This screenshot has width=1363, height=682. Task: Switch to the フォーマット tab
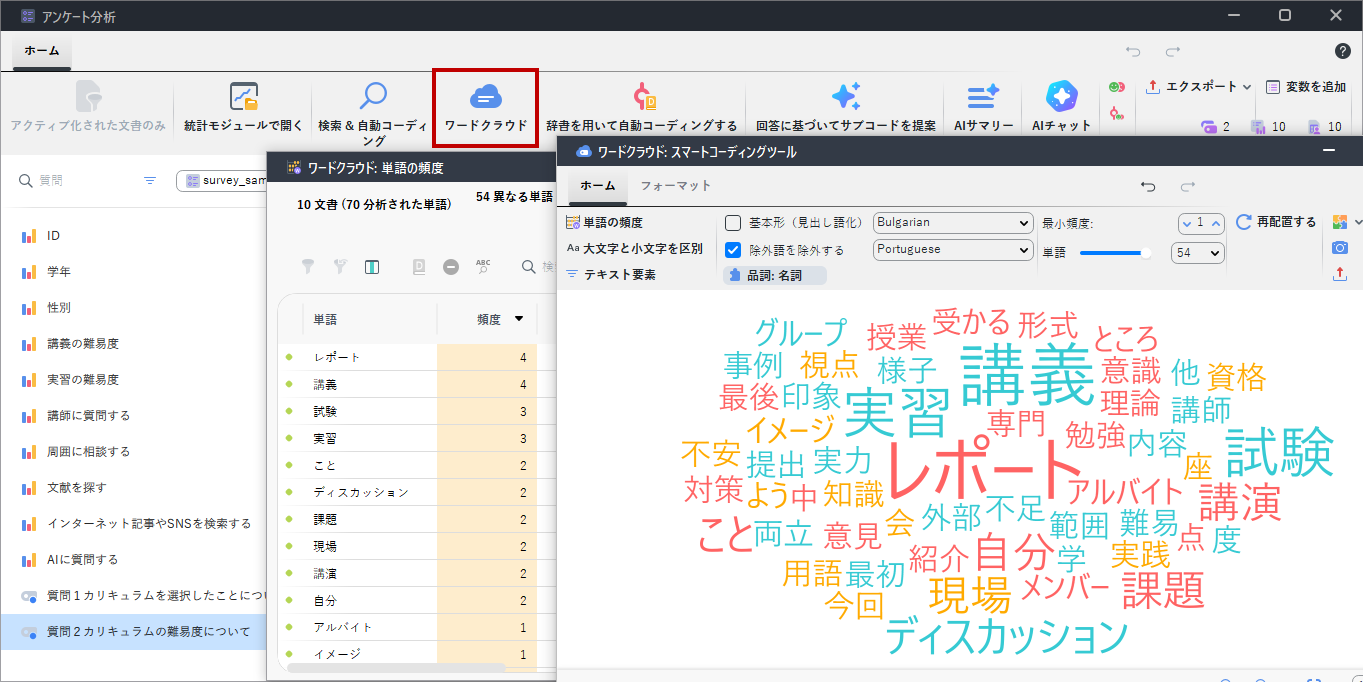point(675,186)
